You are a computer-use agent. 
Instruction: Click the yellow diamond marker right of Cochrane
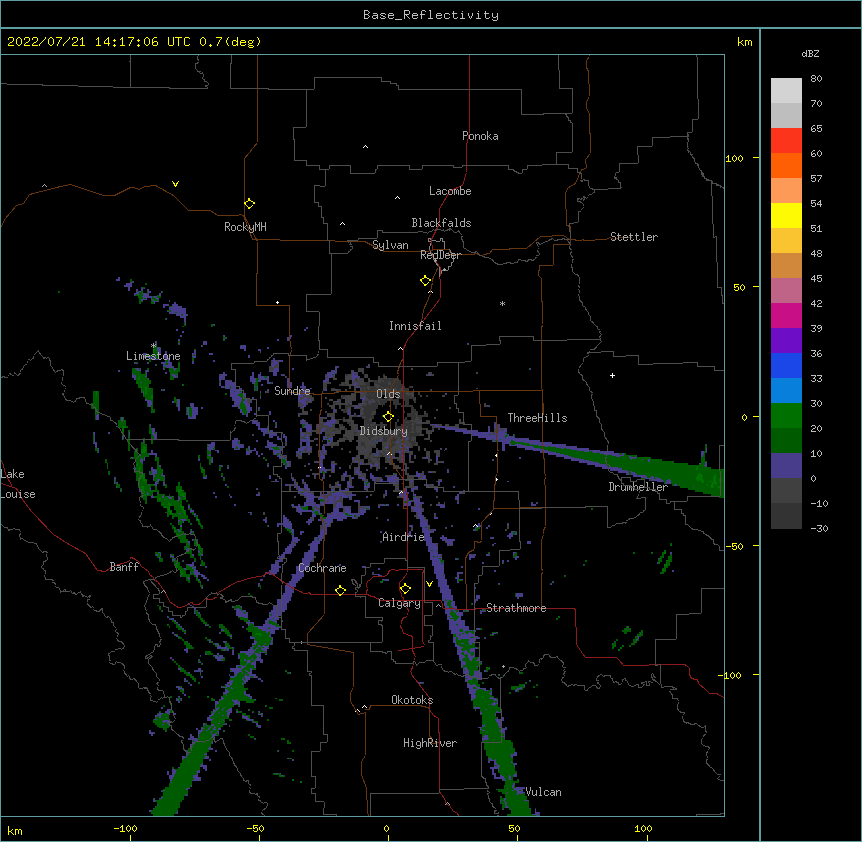click(340, 590)
